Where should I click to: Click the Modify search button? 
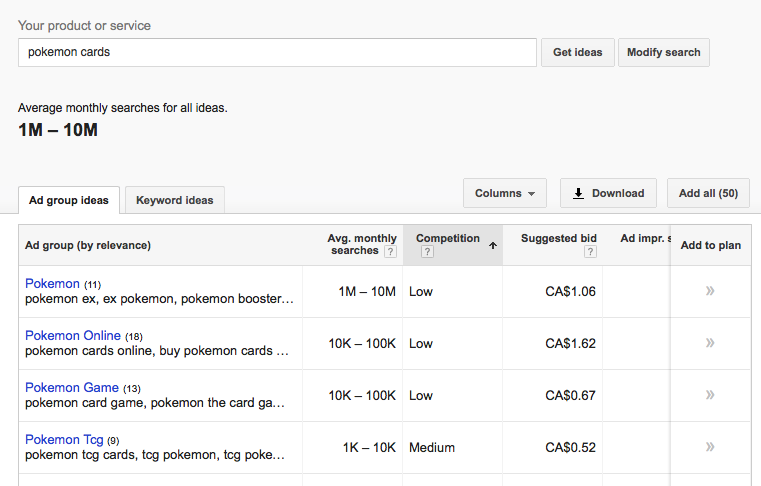(663, 52)
